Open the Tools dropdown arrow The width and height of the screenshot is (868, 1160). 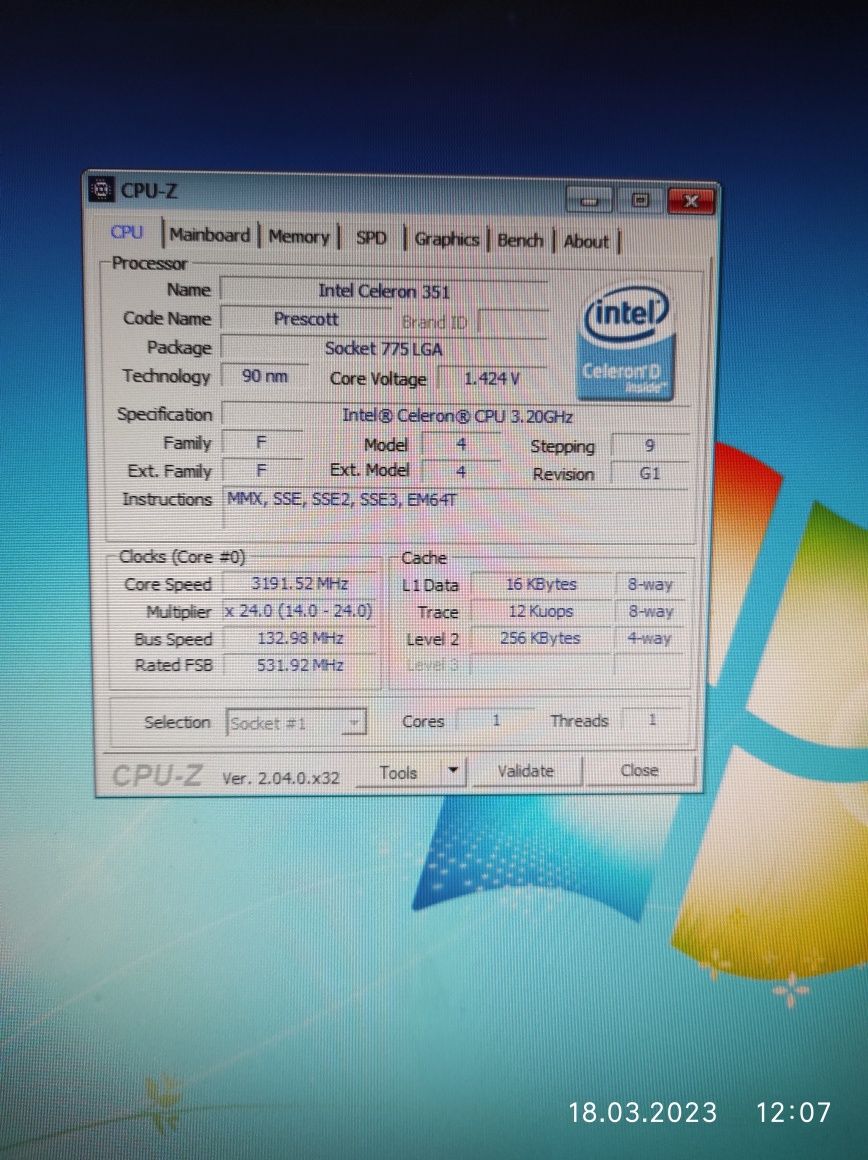point(454,771)
